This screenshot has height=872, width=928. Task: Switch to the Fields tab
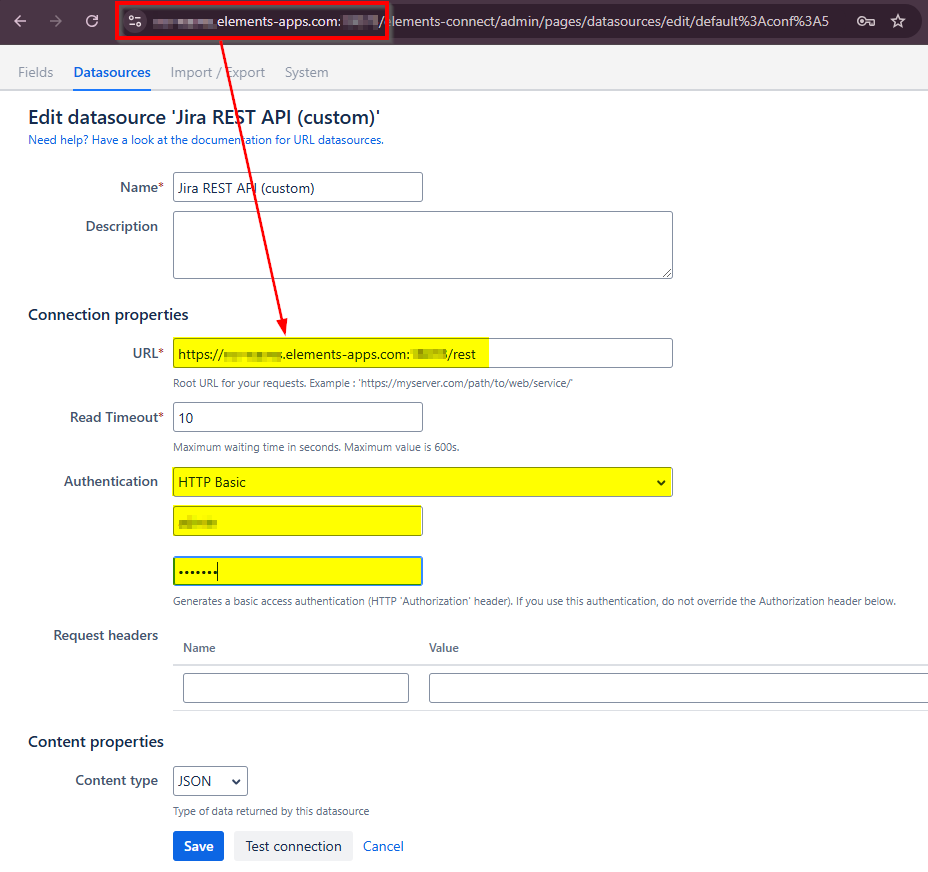coord(36,72)
